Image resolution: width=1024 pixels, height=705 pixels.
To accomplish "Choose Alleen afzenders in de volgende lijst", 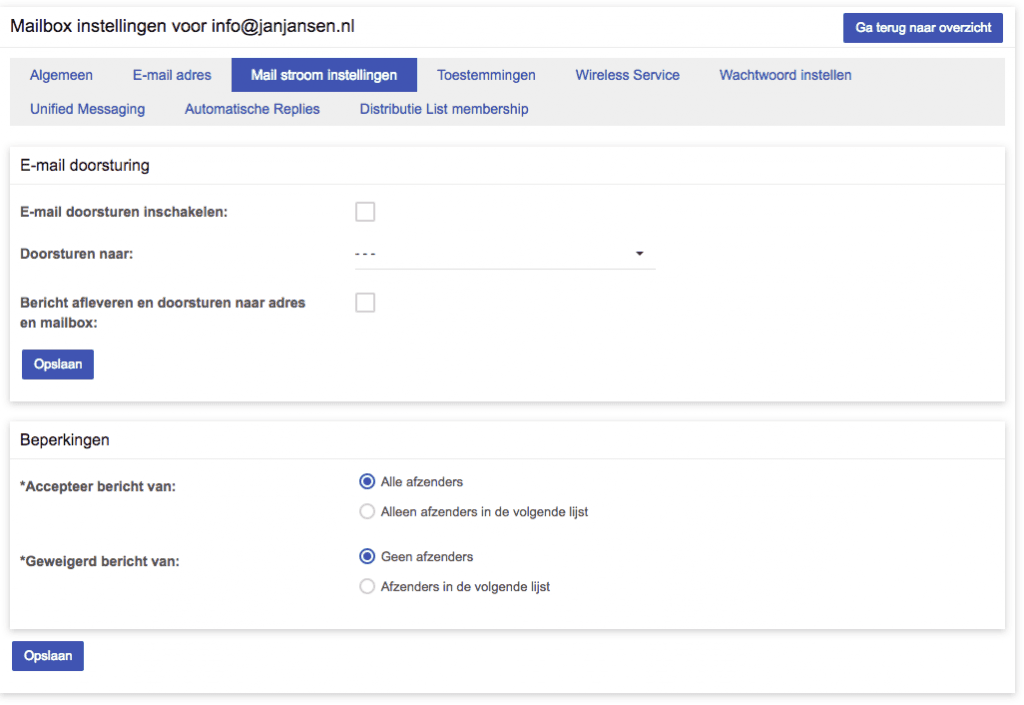I will pyautogui.click(x=367, y=512).
